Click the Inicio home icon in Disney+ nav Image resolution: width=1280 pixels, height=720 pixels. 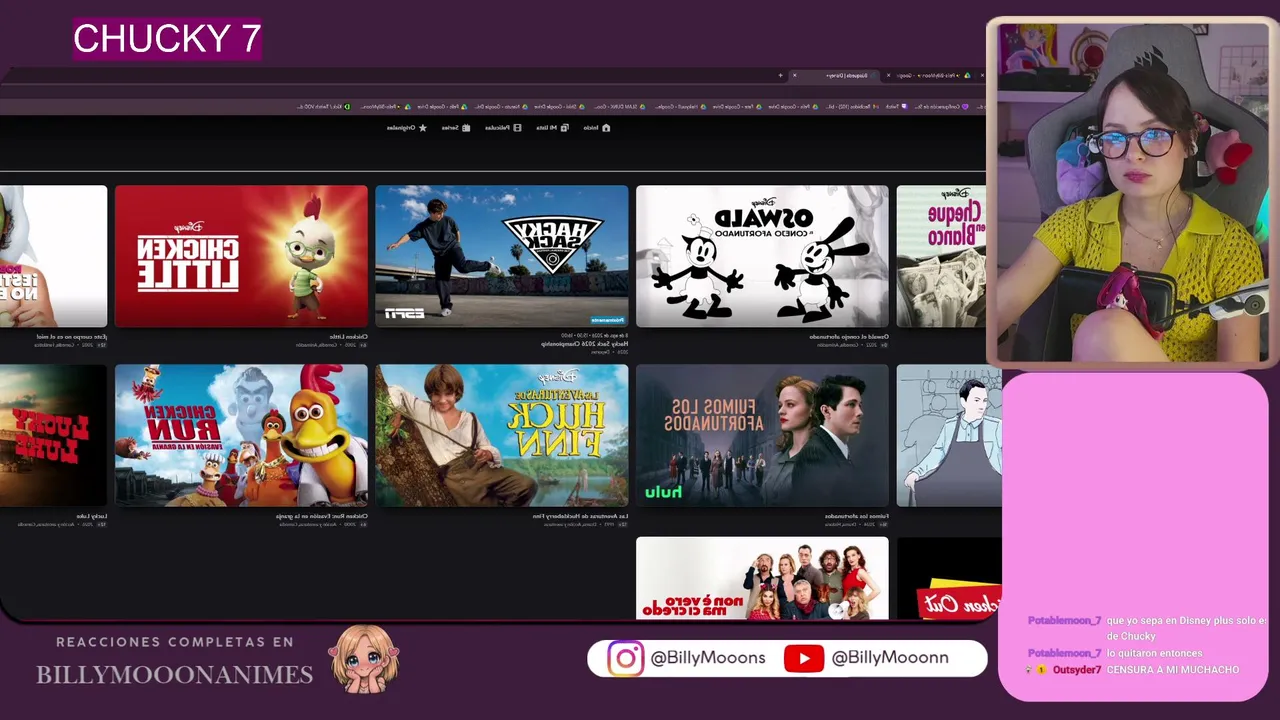[606, 128]
